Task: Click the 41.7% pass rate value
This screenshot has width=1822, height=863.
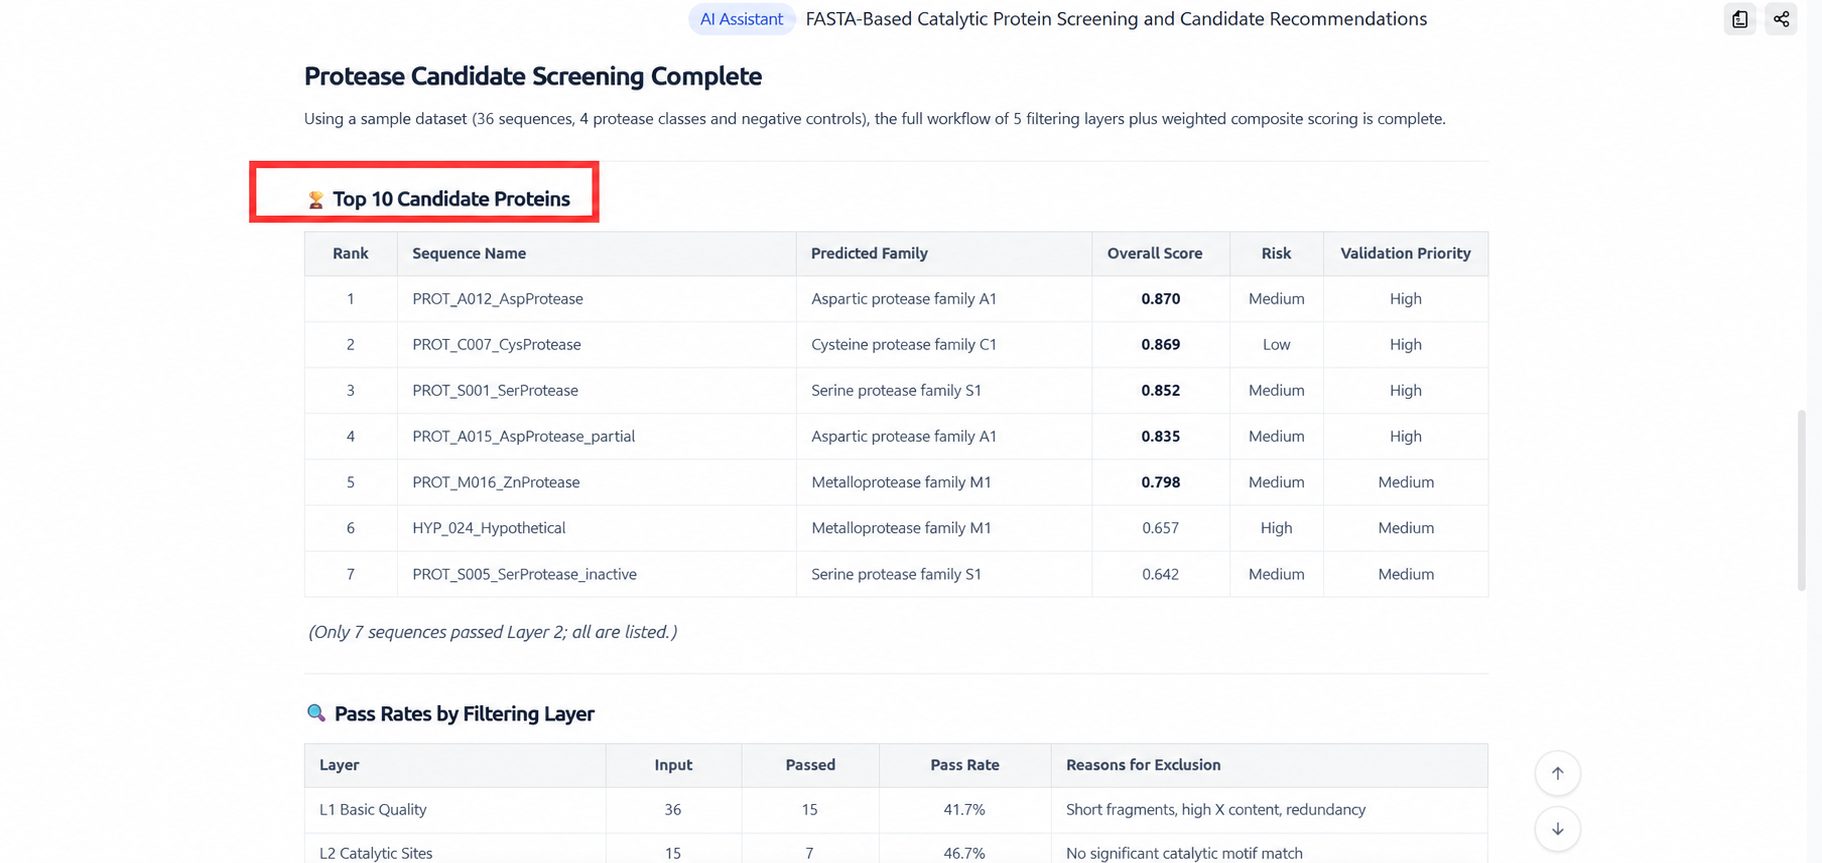Action: coord(964,810)
